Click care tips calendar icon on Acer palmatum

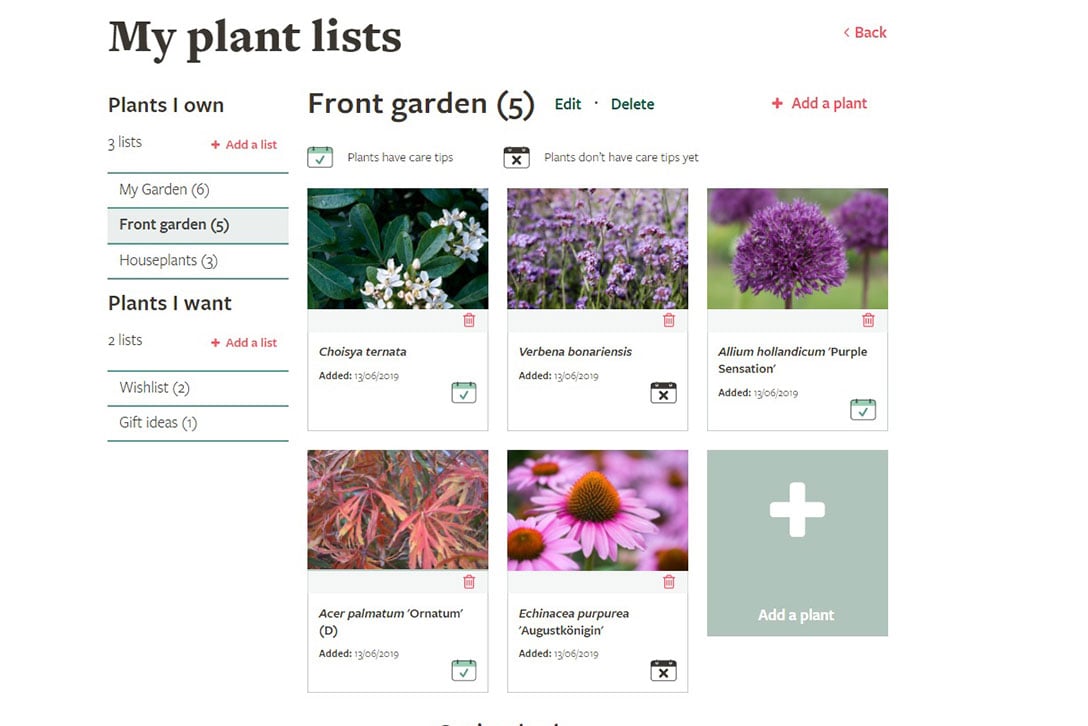pos(463,670)
